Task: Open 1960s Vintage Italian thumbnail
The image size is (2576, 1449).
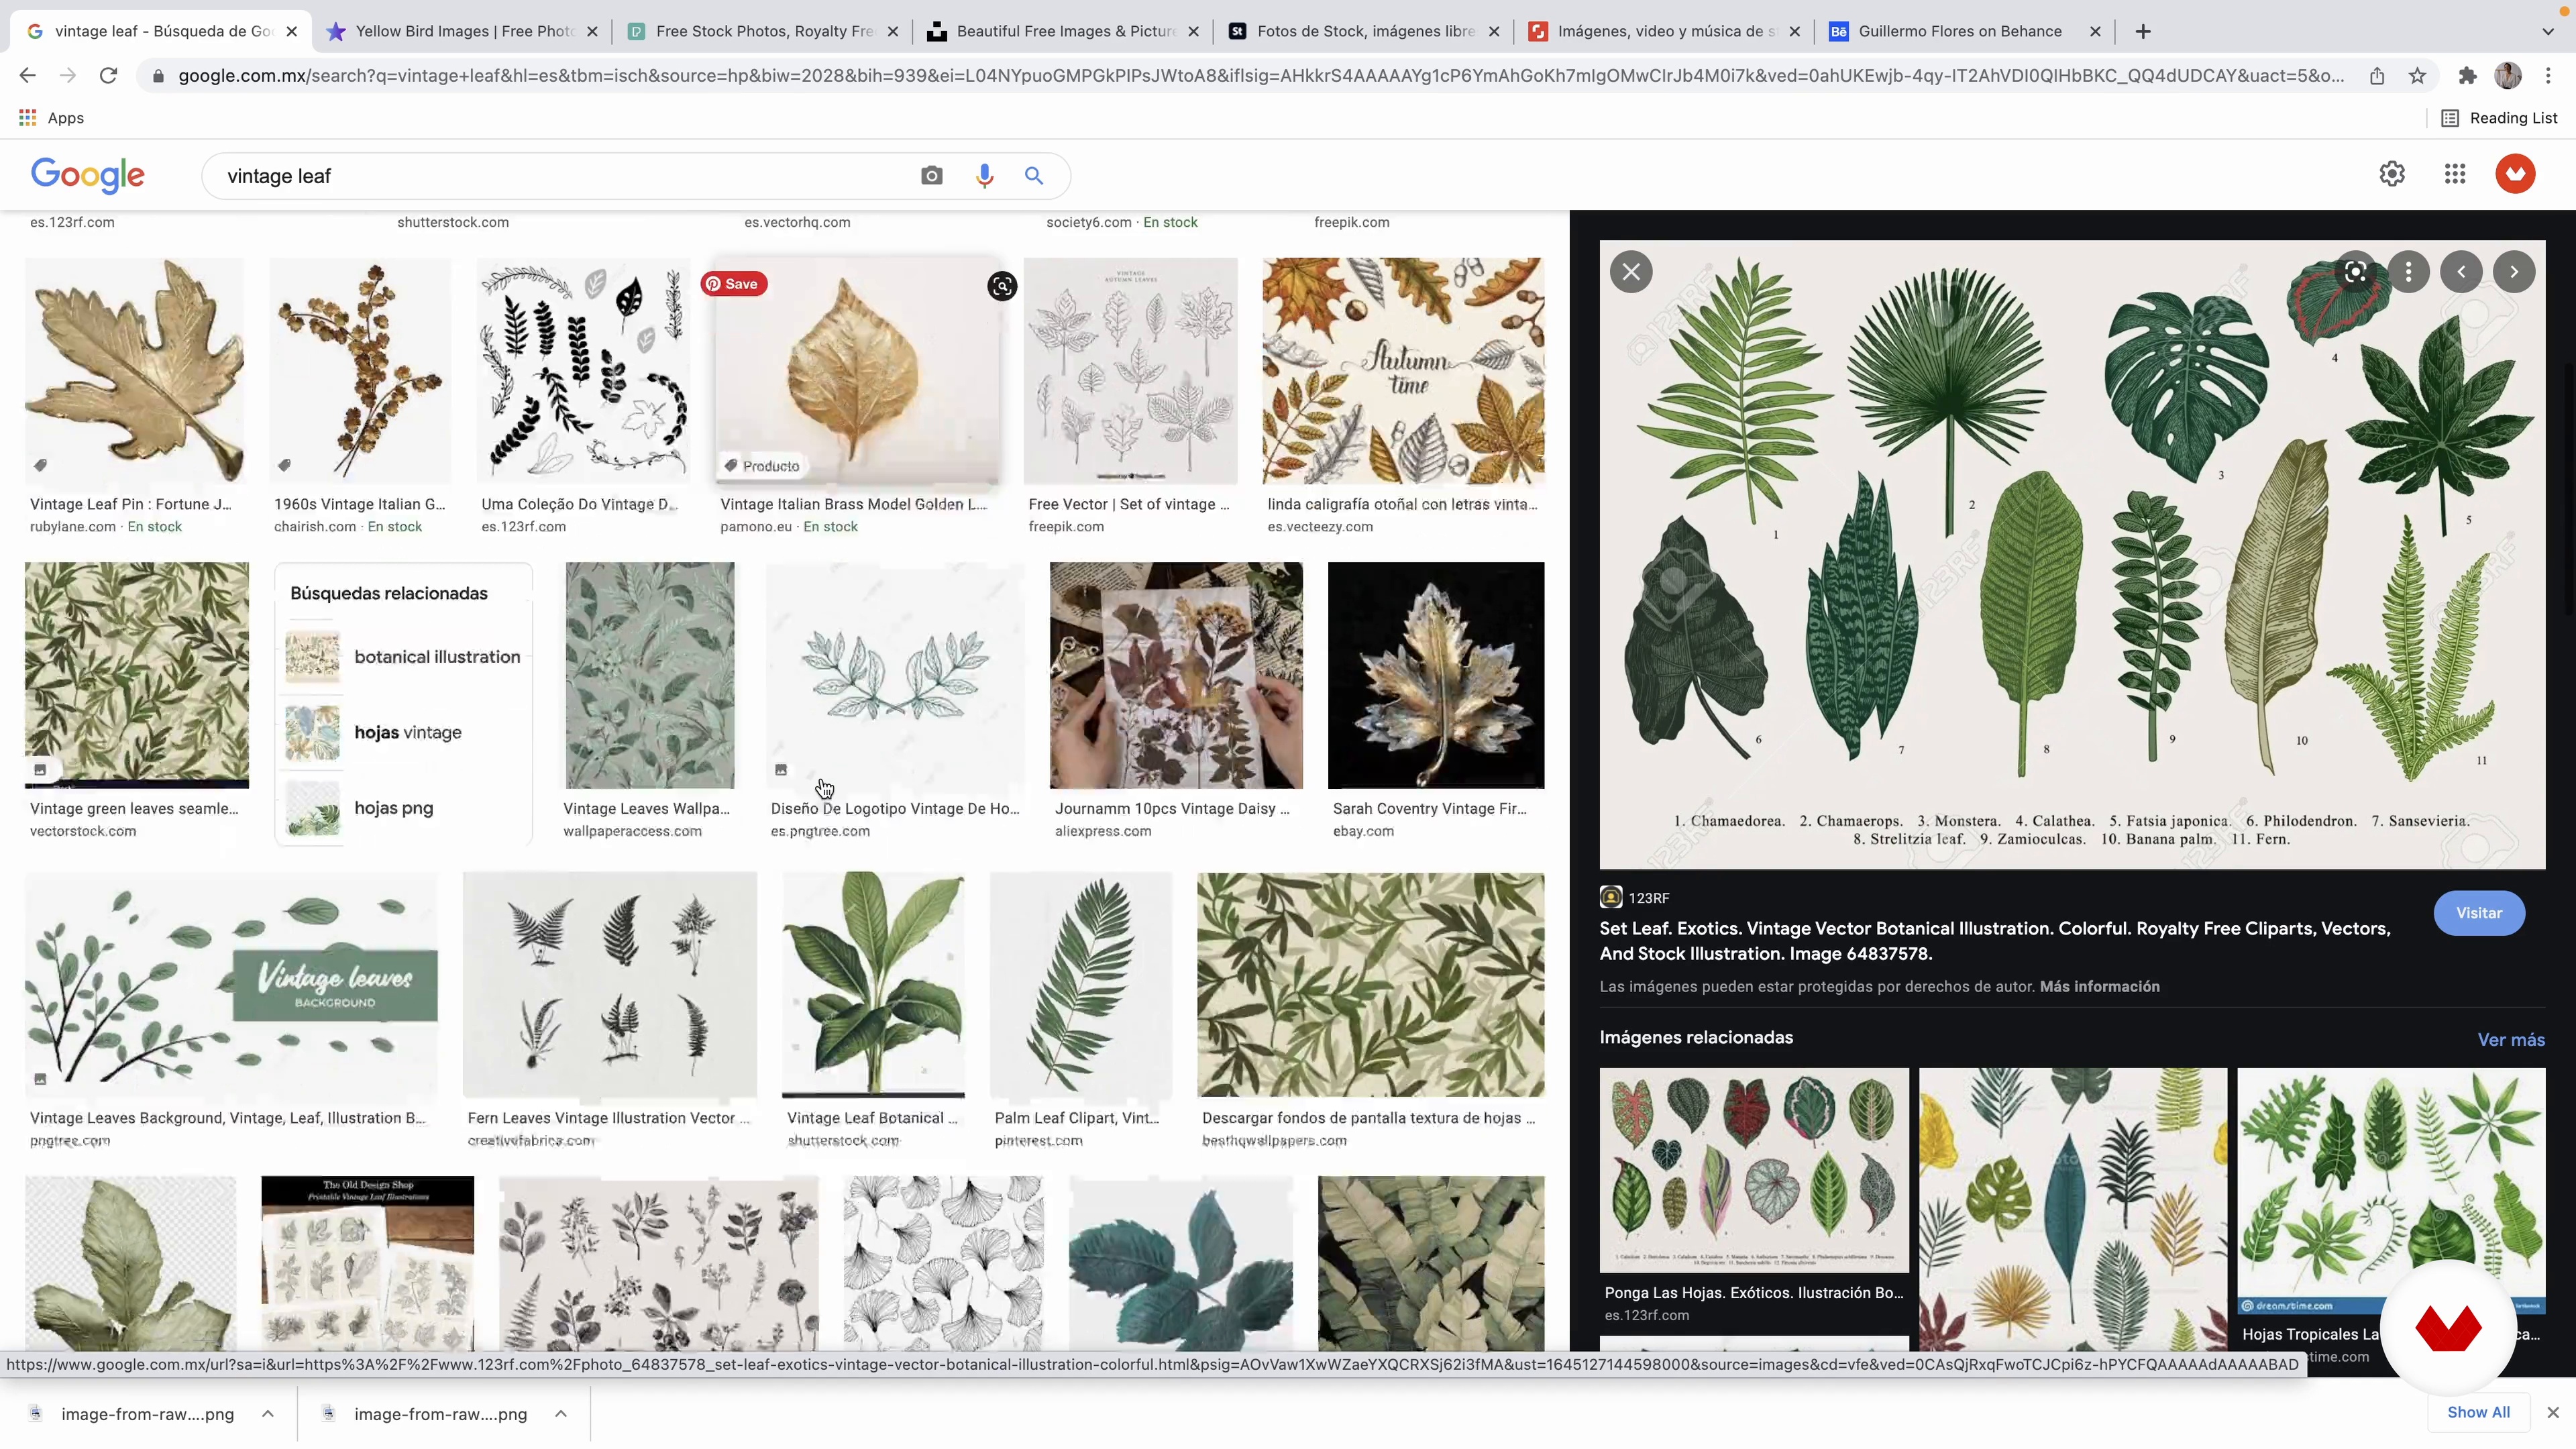Action: tap(360, 371)
